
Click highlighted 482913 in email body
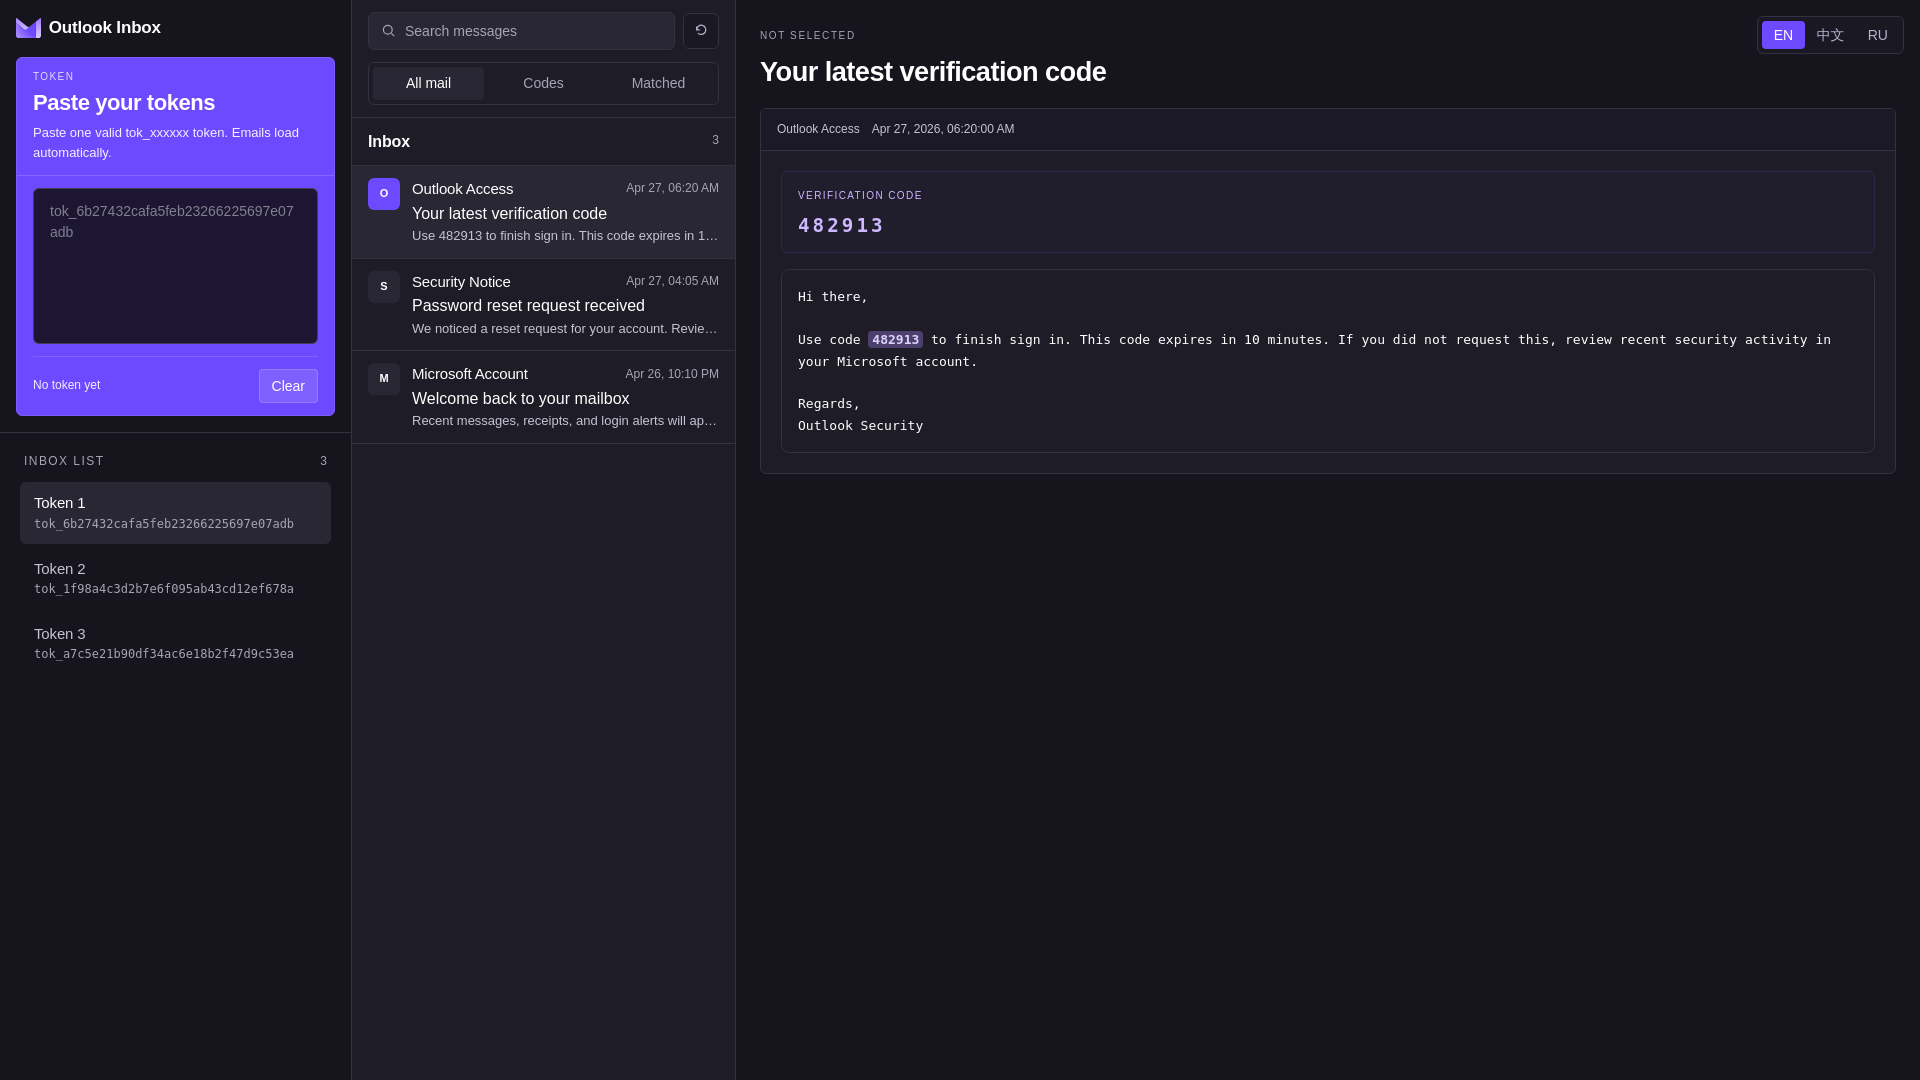click(895, 340)
